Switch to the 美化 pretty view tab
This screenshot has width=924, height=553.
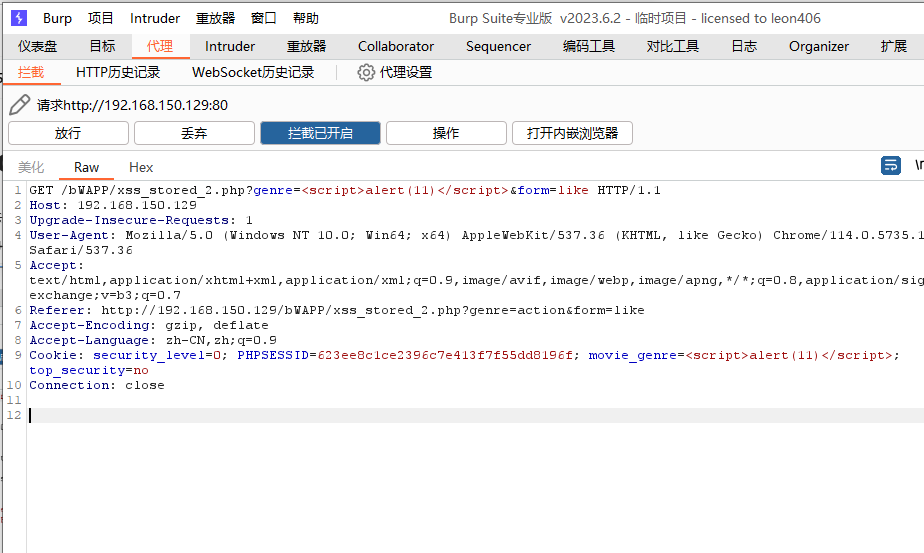(31, 167)
